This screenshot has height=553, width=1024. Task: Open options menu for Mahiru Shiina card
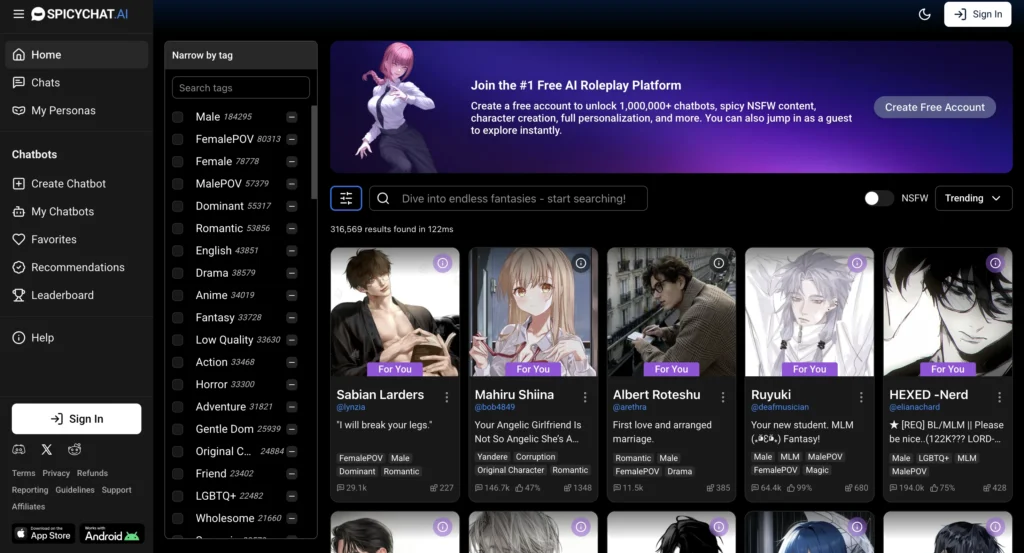(585, 396)
